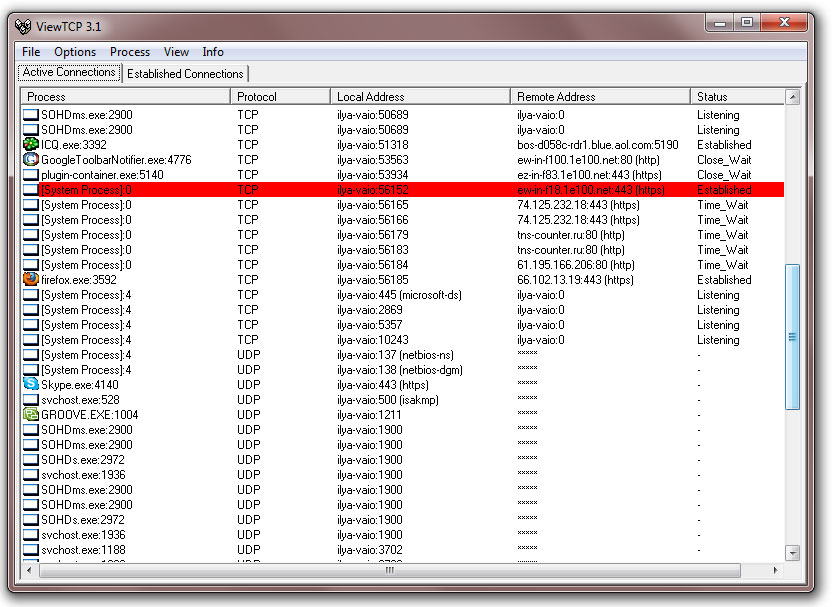Click the ICQ flower icon in process list
Screen dimensions: 832x607
coord(31,144)
